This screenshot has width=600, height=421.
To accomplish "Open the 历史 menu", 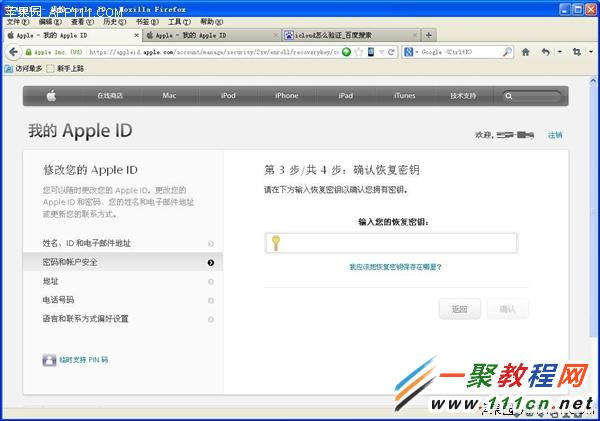I will tap(115, 22).
